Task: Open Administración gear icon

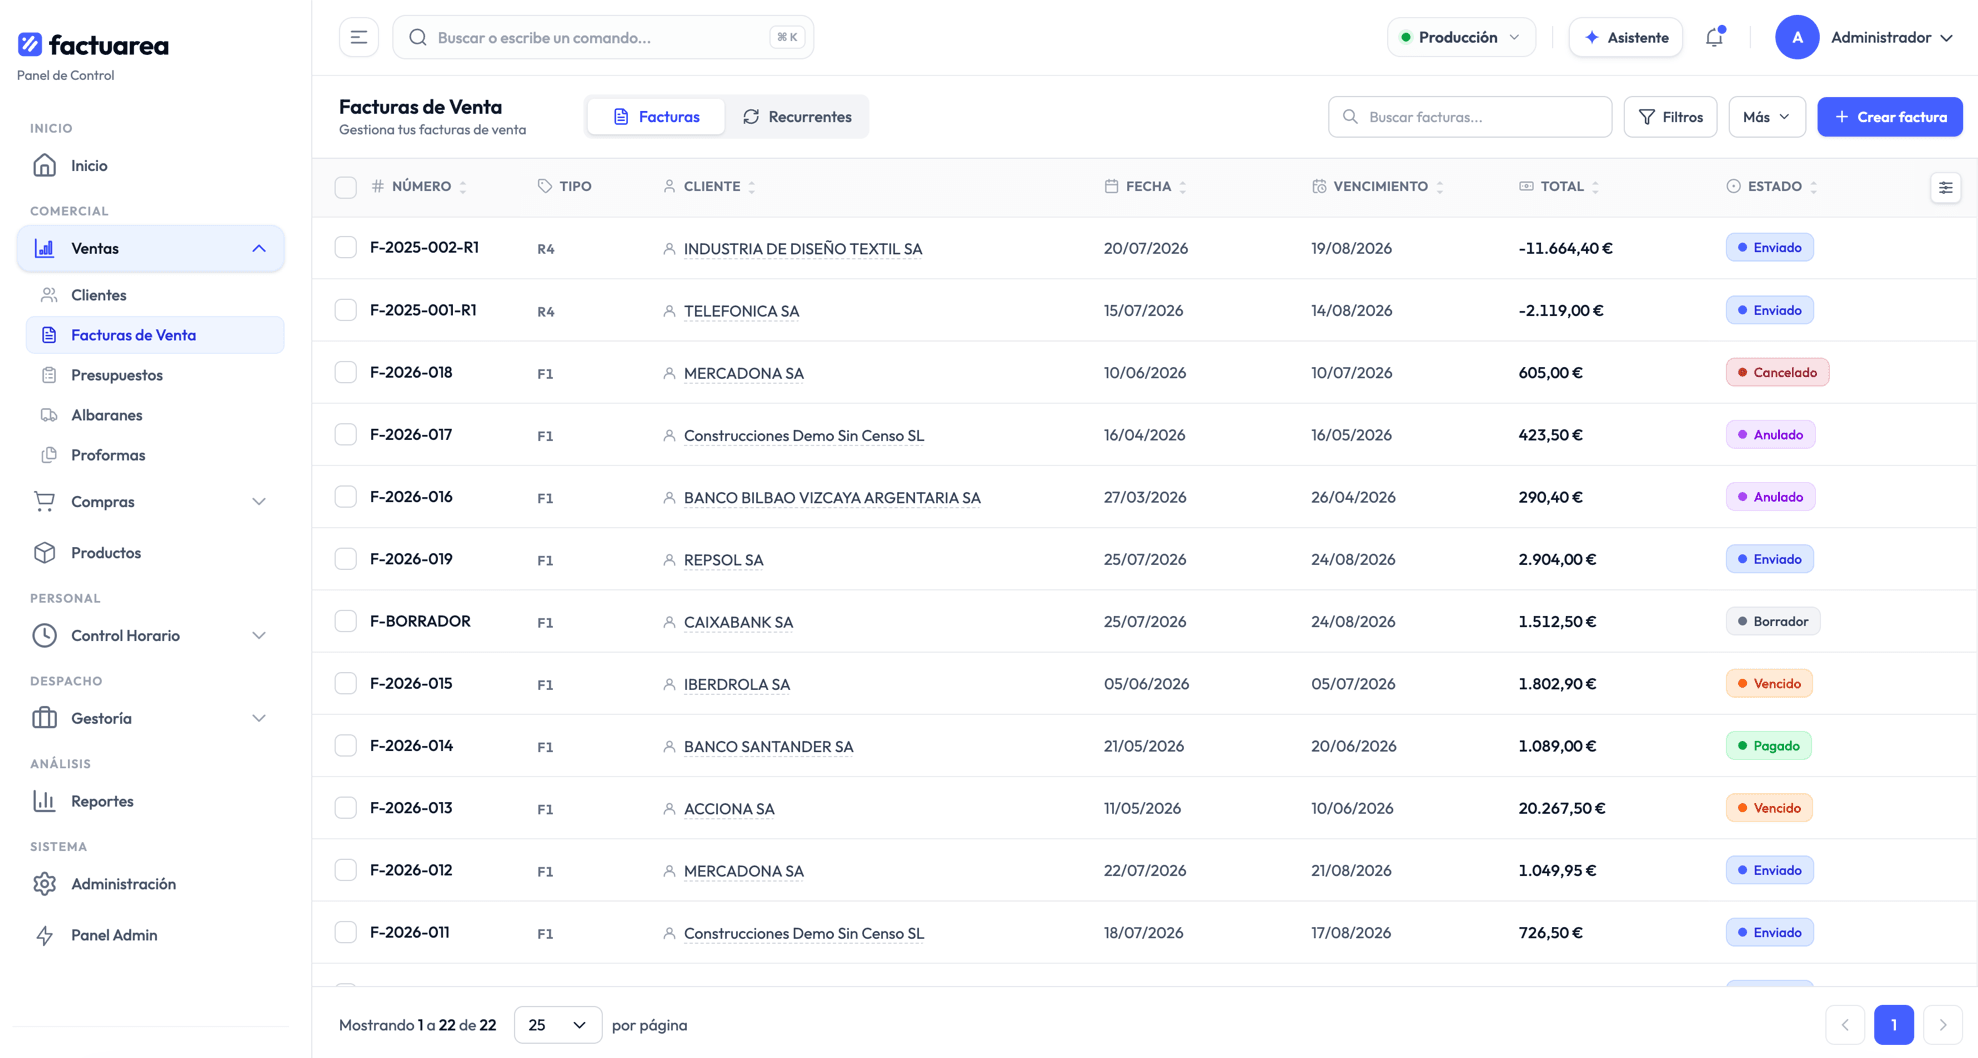Action: 44,883
